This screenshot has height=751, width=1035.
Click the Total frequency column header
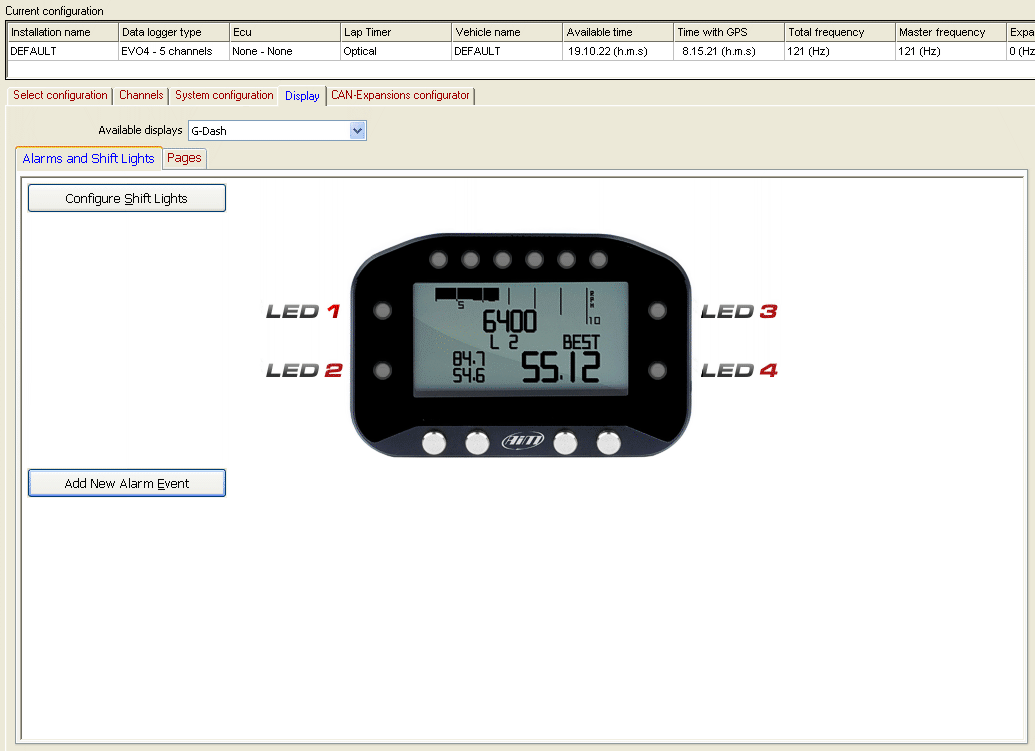[x=840, y=32]
